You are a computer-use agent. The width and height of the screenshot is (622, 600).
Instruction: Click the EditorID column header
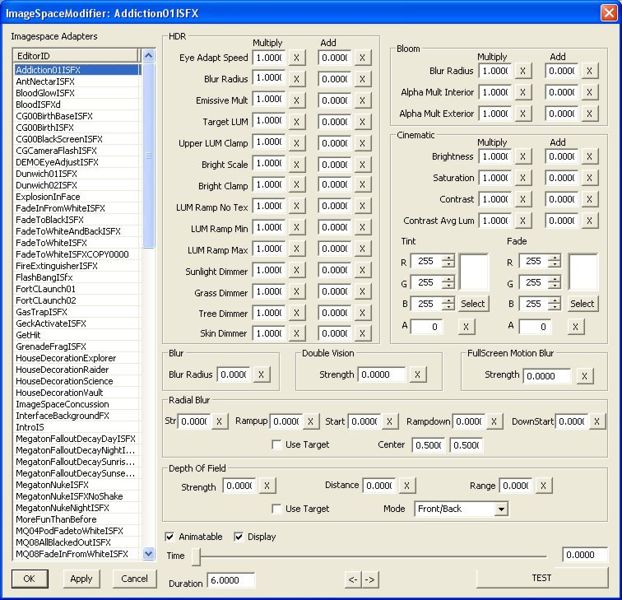coord(76,56)
